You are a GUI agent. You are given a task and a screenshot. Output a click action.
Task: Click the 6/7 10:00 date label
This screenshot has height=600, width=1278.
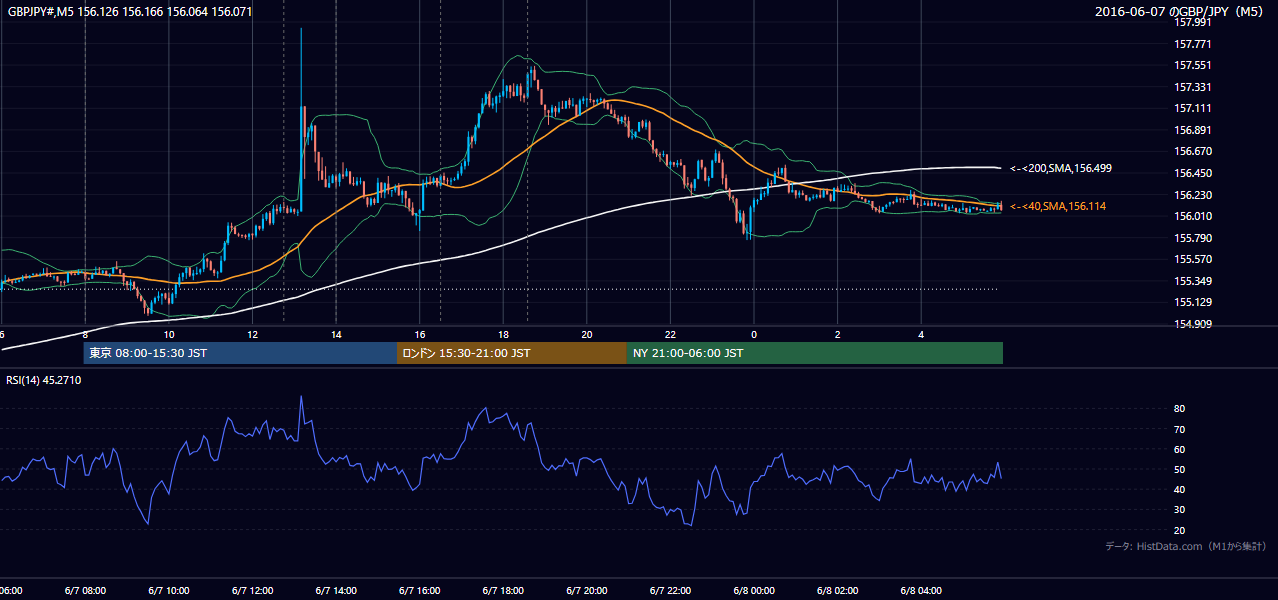pyautogui.click(x=169, y=591)
